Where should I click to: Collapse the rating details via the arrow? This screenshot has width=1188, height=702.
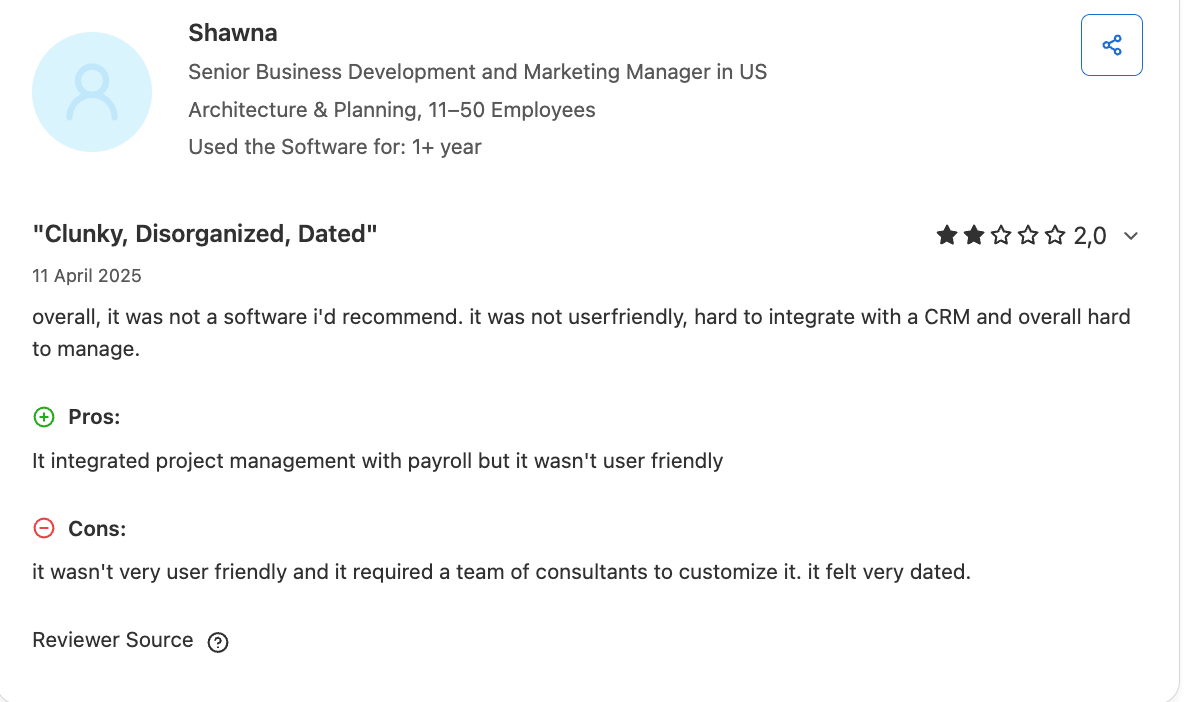point(1131,236)
